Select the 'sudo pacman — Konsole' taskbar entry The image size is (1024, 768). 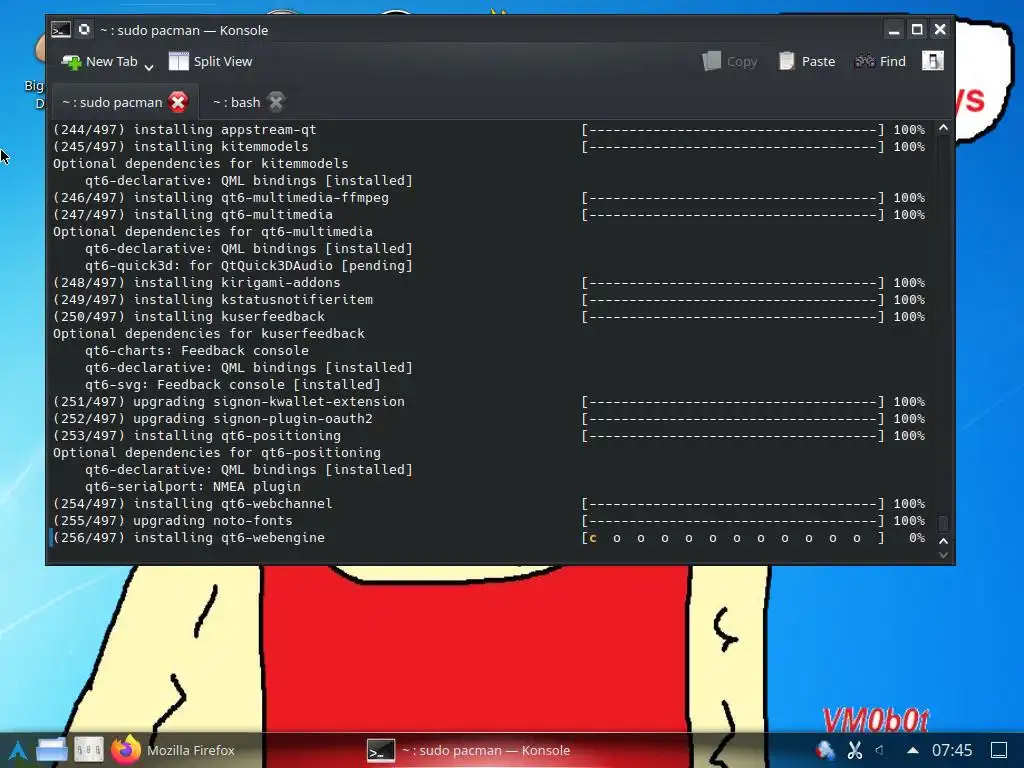[468, 750]
